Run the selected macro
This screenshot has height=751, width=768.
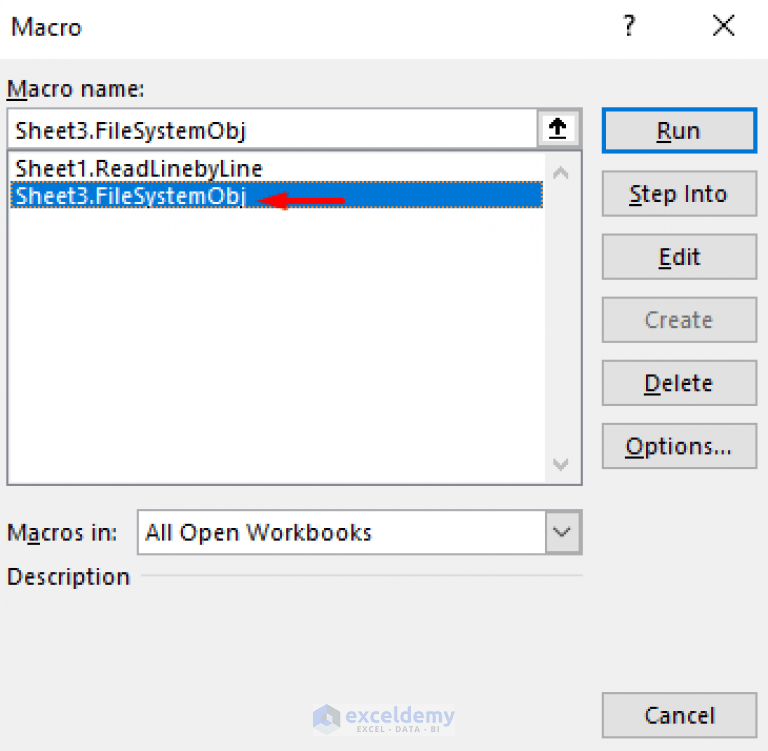click(x=679, y=131)
